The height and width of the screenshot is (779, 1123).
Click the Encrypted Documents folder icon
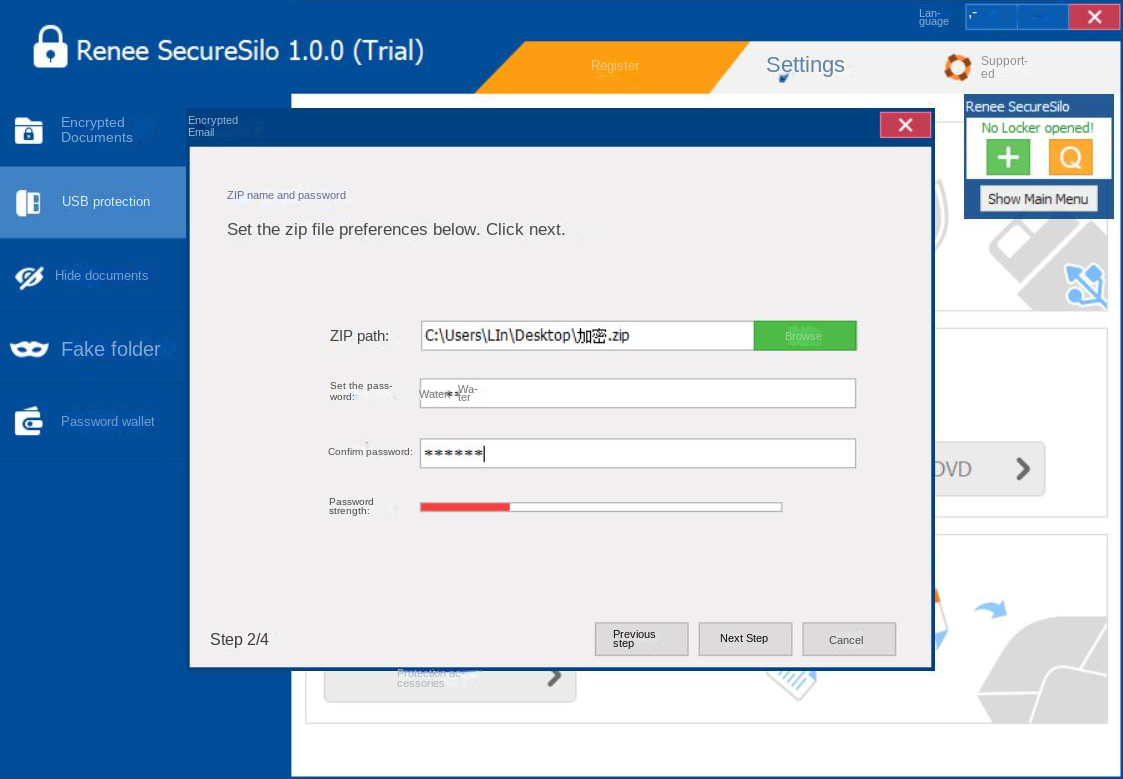click(29, 130)
